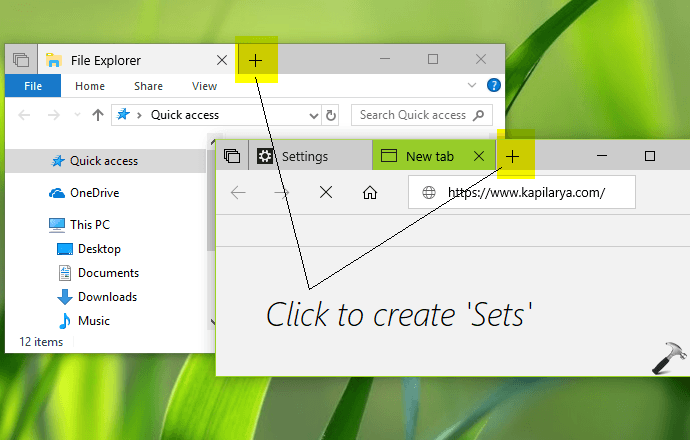Collapse the ribbon using the chevron
690x440 pixels.
[x=473, y=86]
